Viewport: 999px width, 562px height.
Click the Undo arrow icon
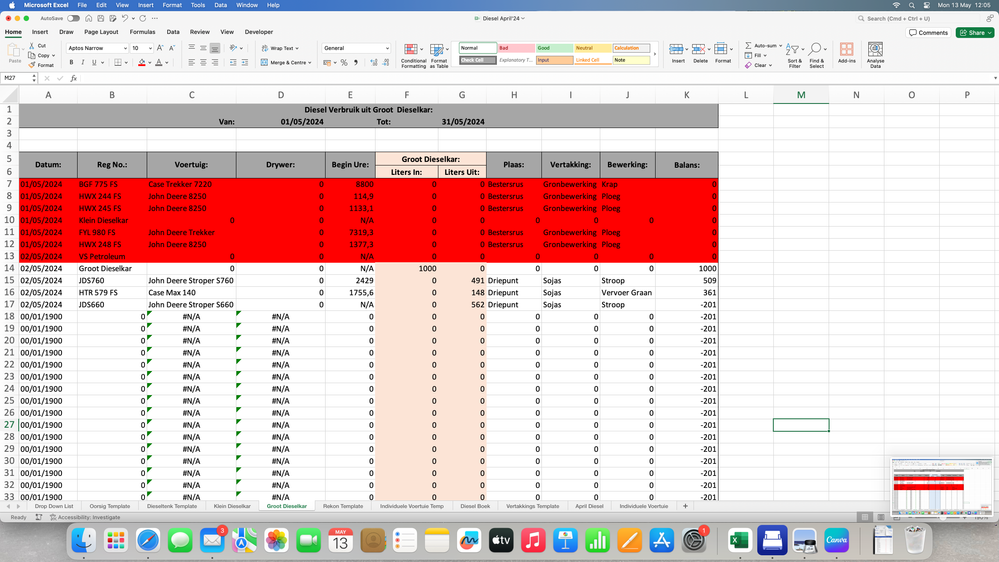click(125, 18)
